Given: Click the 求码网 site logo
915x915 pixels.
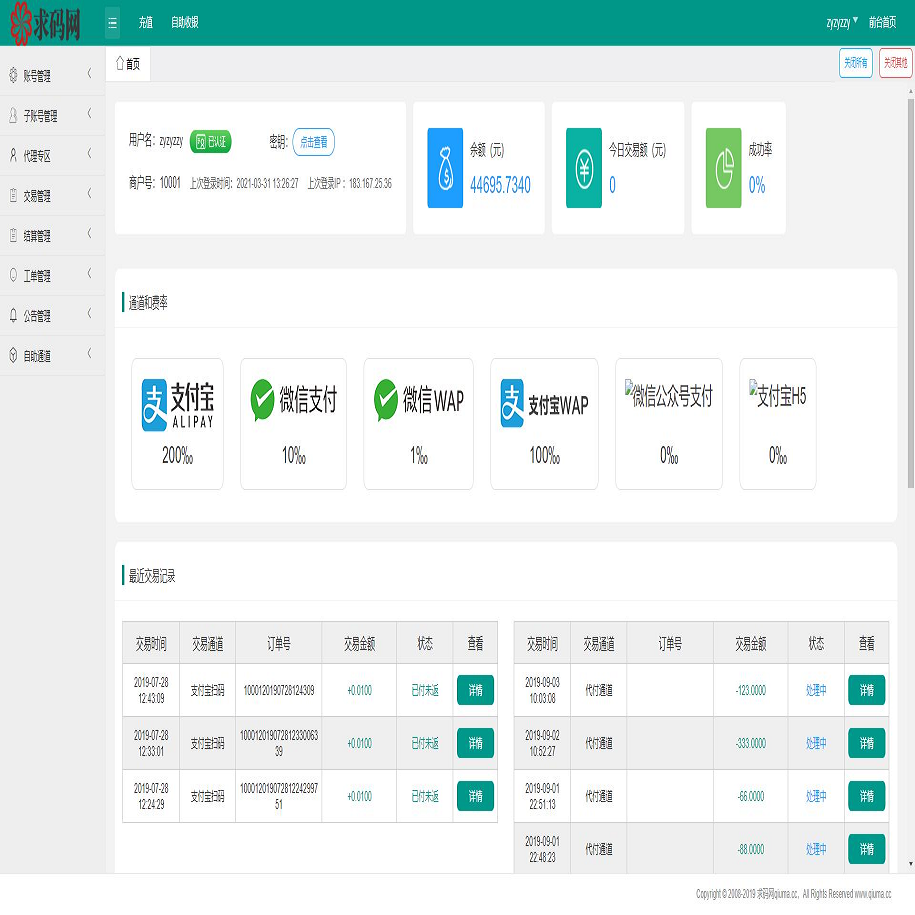Looking at the screenshot, I should [46, 23].
